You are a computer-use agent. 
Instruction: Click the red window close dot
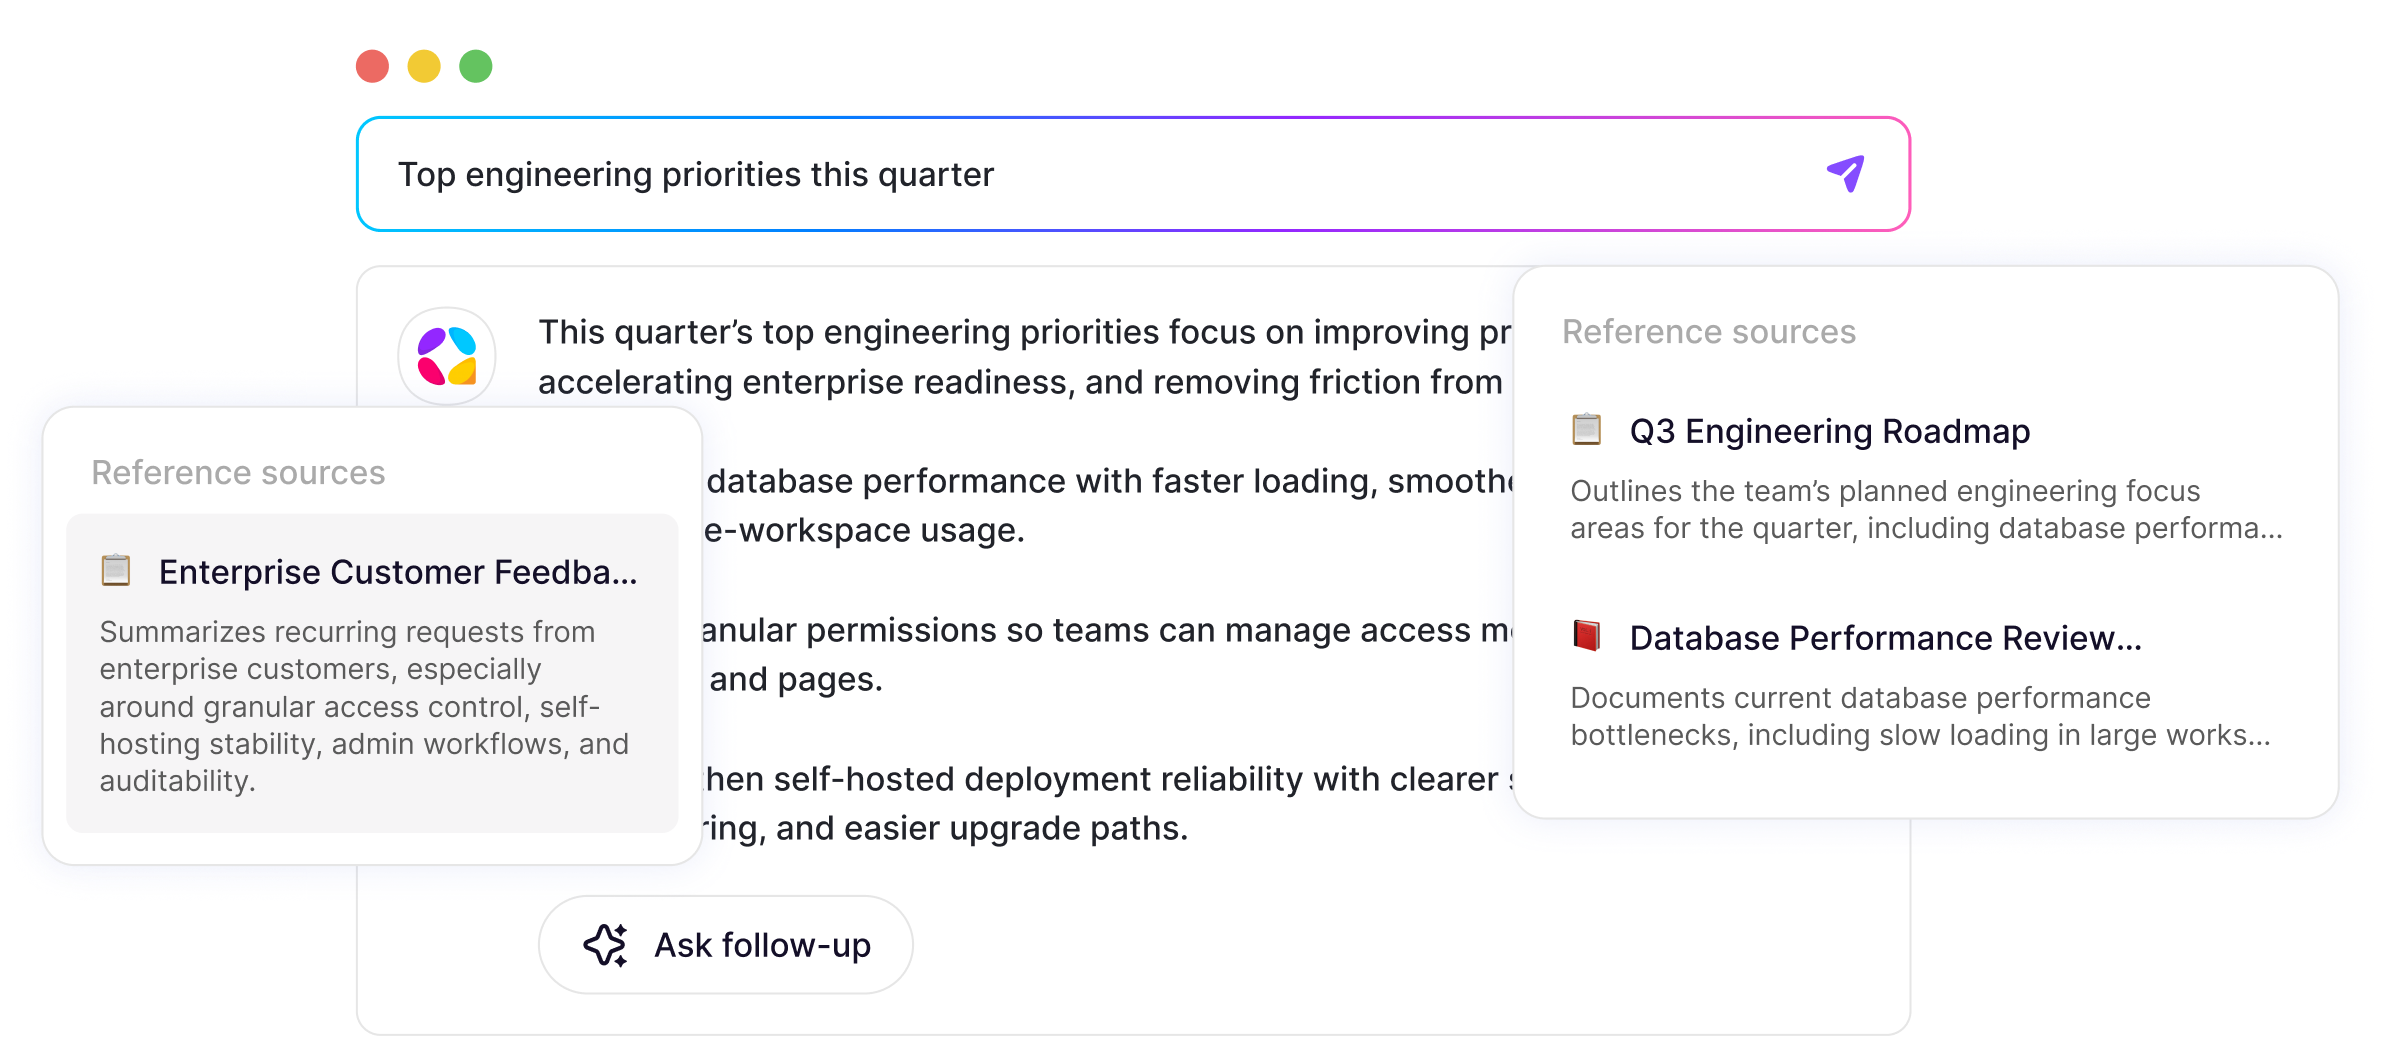click(x=373, y=66)
